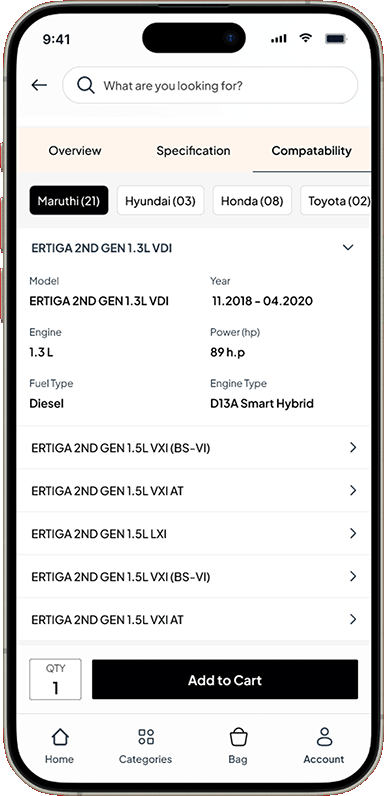Expand the ERTIGA 2ND GEN 1.5L LXI chevron
This screenshot has width=384, height=796.
tap(353, 534)
